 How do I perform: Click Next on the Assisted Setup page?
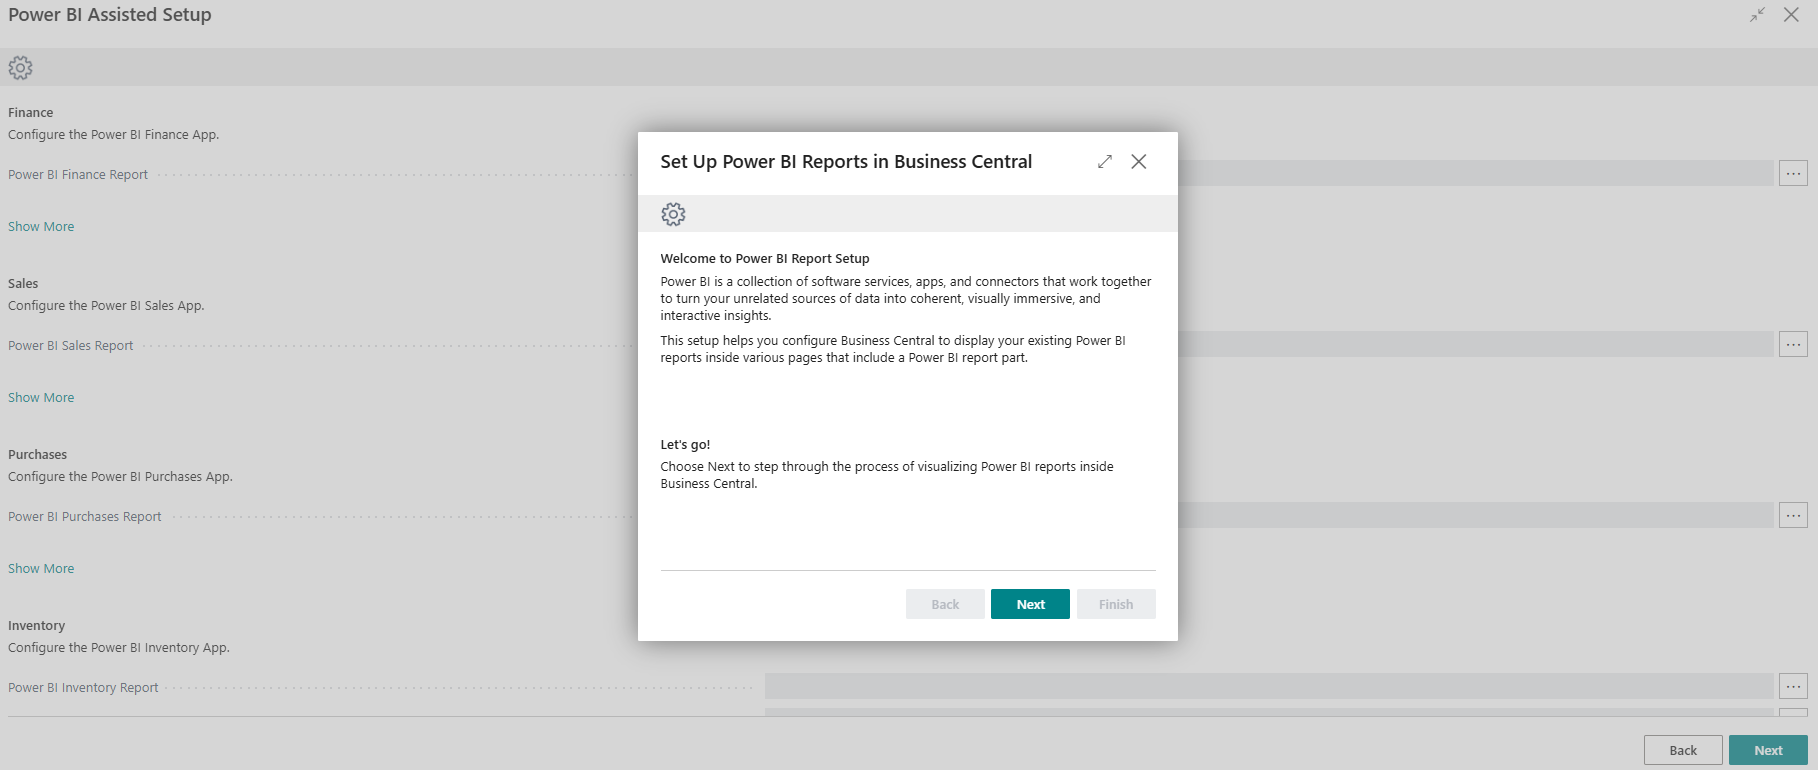pyautogui.click(x=1768, y=750)
